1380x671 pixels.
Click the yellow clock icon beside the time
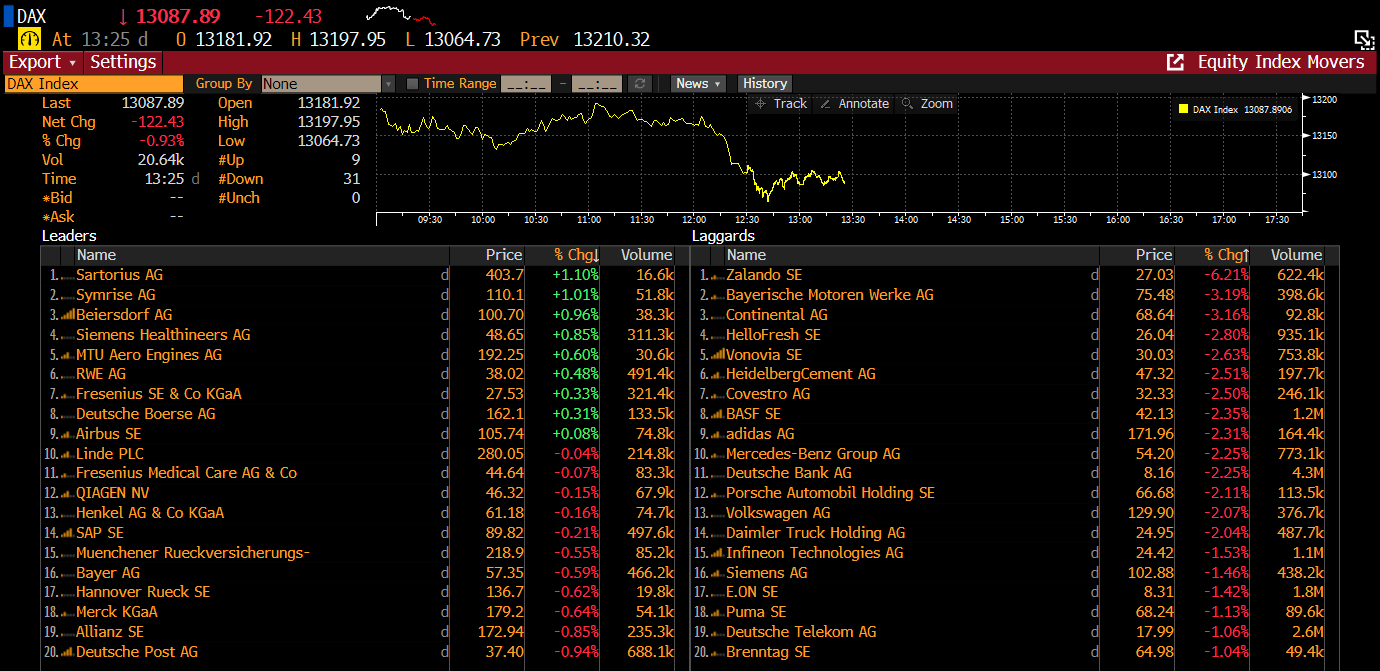pyautogui.click(x=29, y=39)
